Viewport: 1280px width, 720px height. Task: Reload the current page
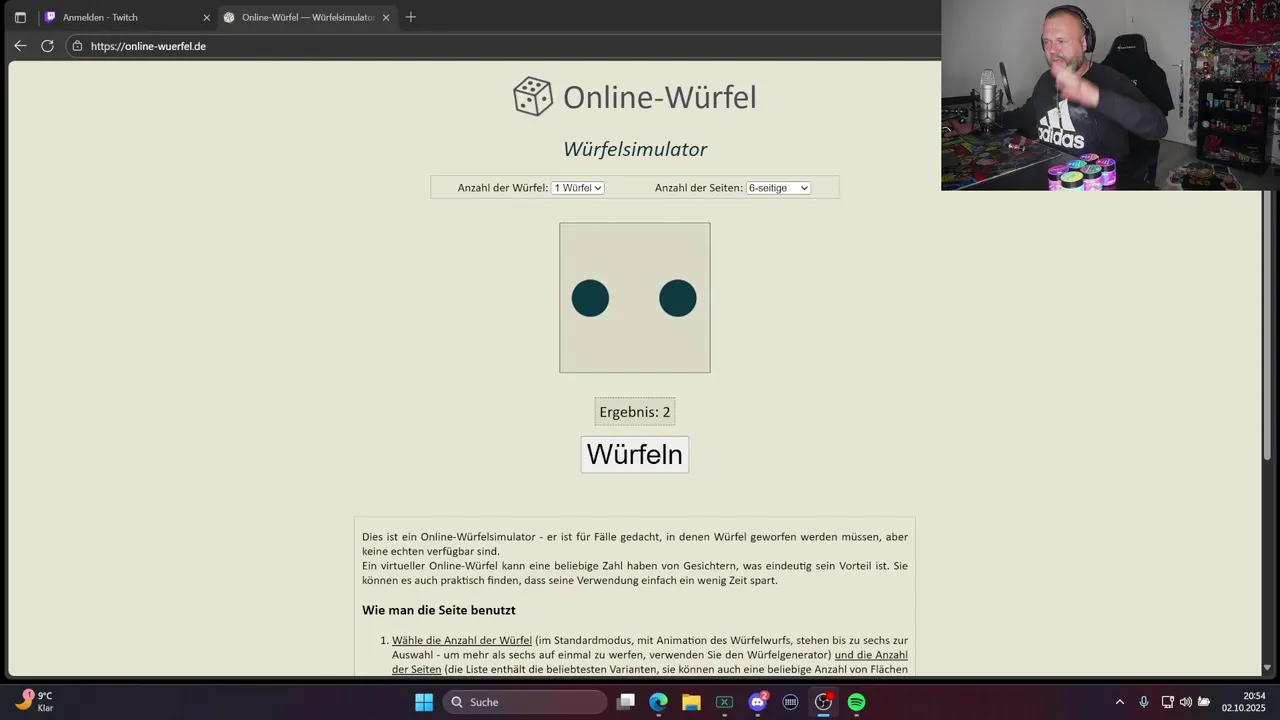(47, 46)
